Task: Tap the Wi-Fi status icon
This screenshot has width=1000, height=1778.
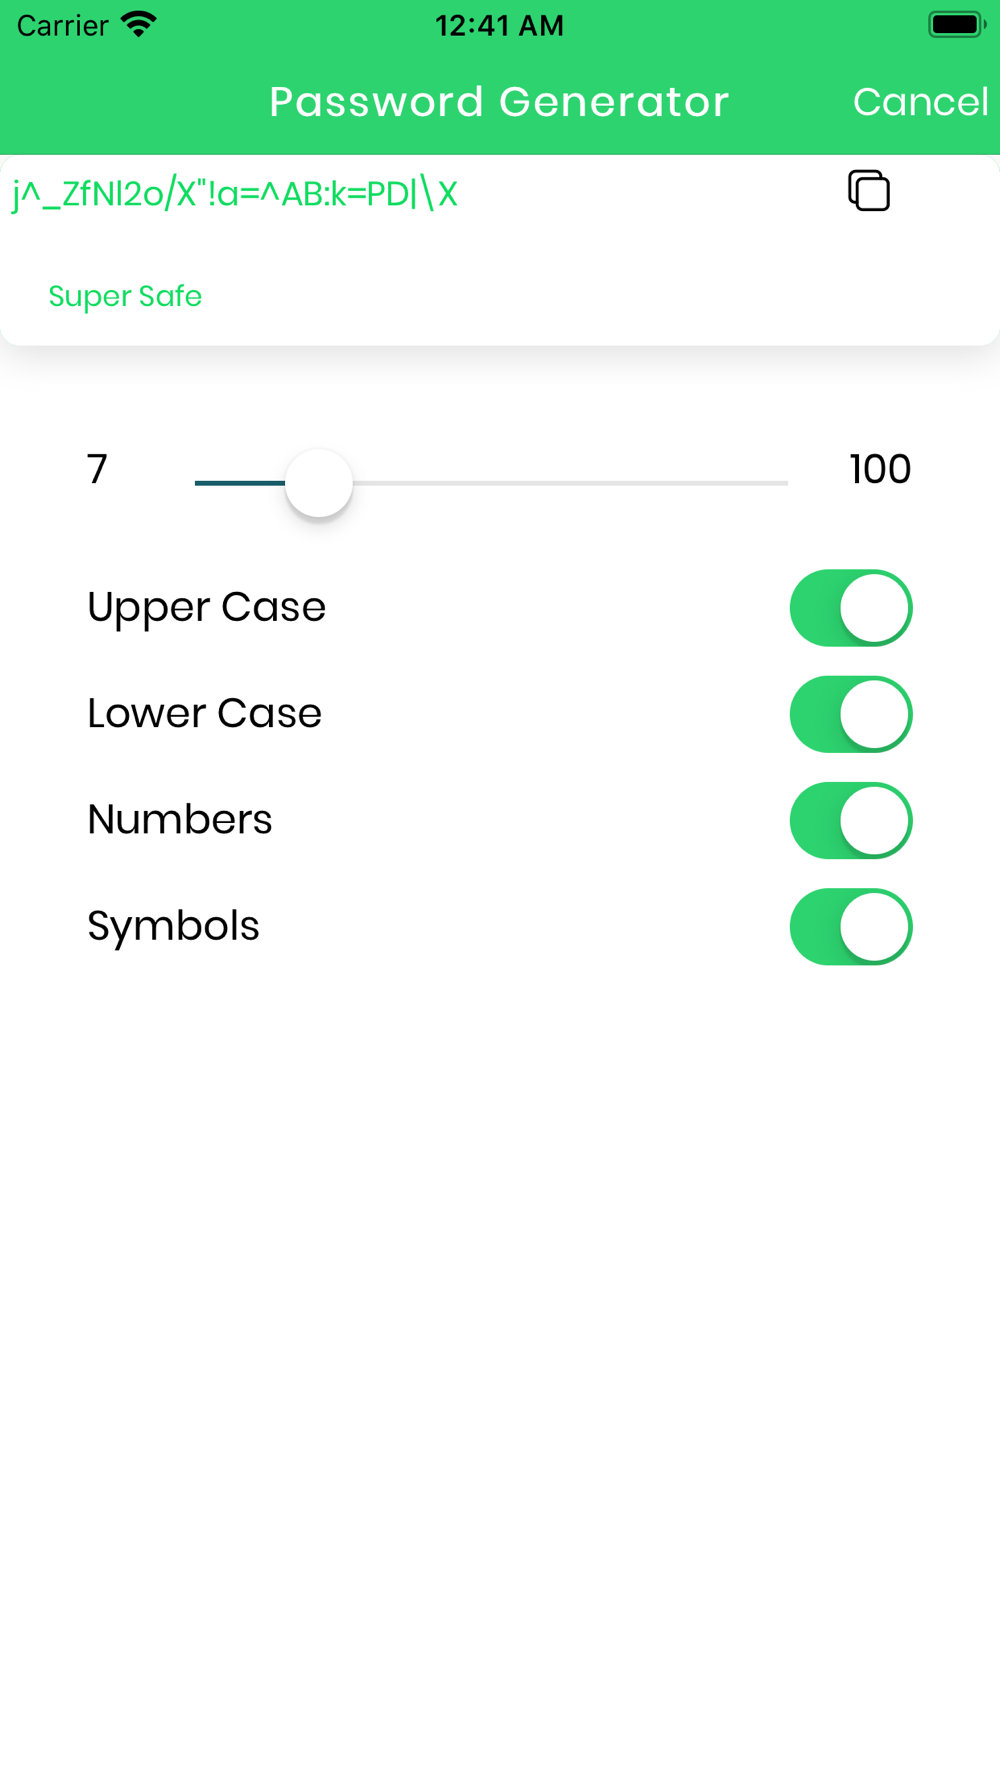Action: point(139,24)
